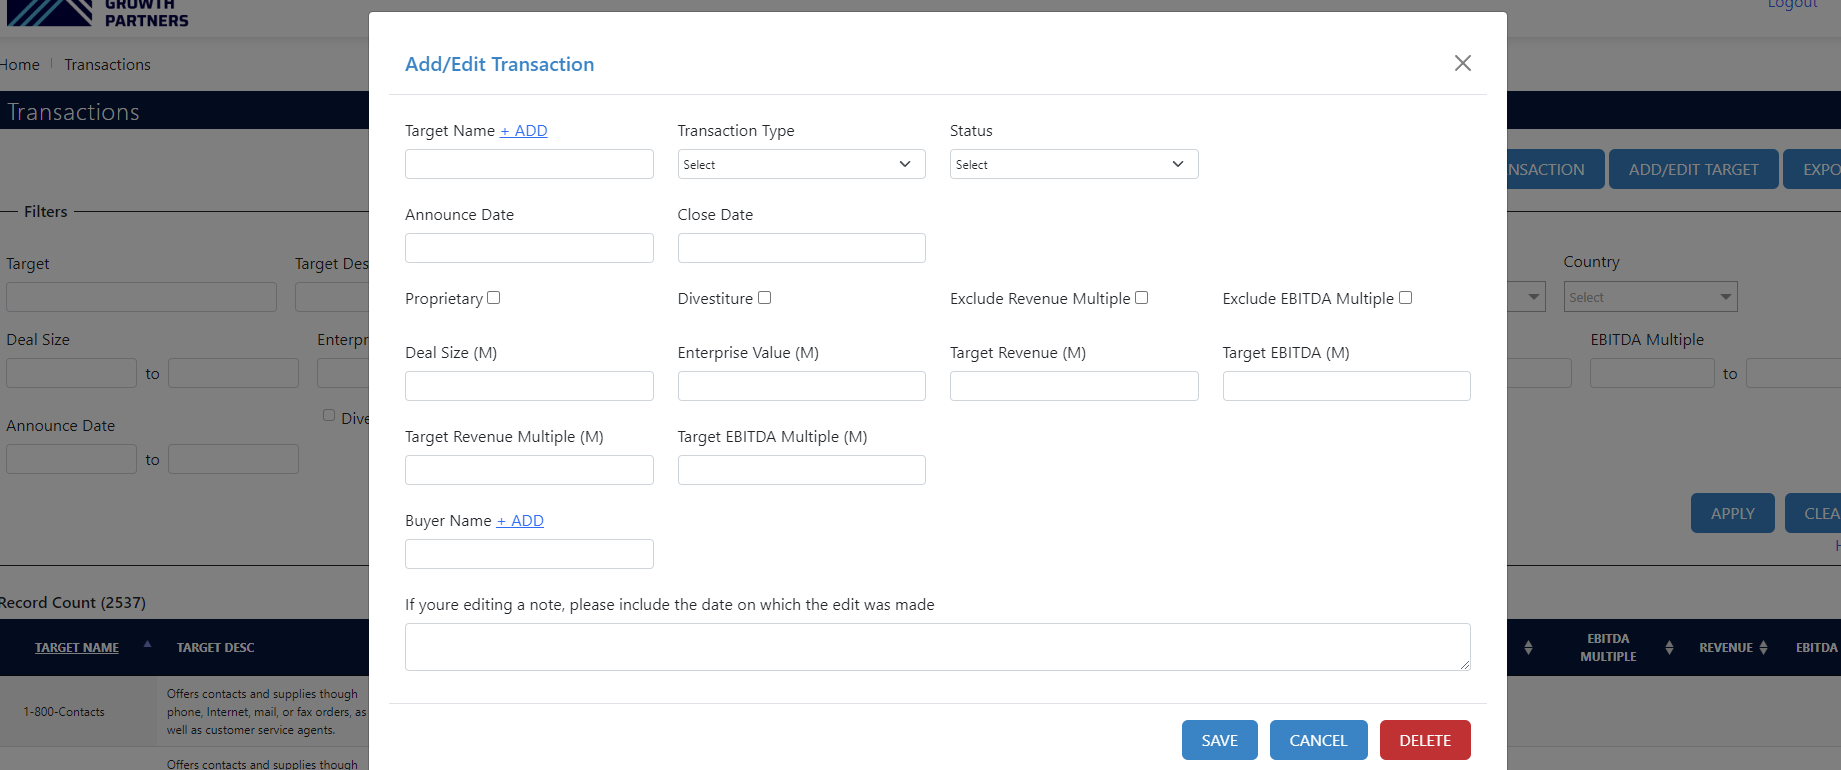
Task: Tick Exclude EBITDA Multiple checkbox
Action: (x=1405, y=298)
